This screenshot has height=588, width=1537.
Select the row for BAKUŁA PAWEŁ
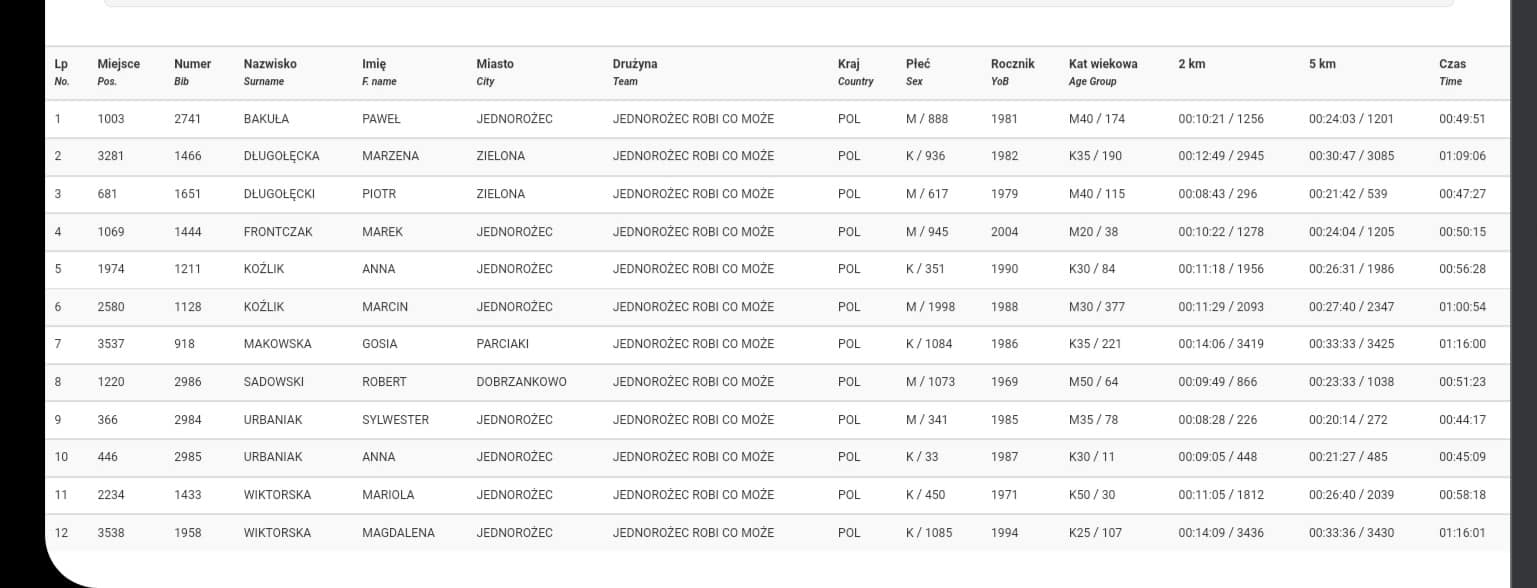(777, 119)
